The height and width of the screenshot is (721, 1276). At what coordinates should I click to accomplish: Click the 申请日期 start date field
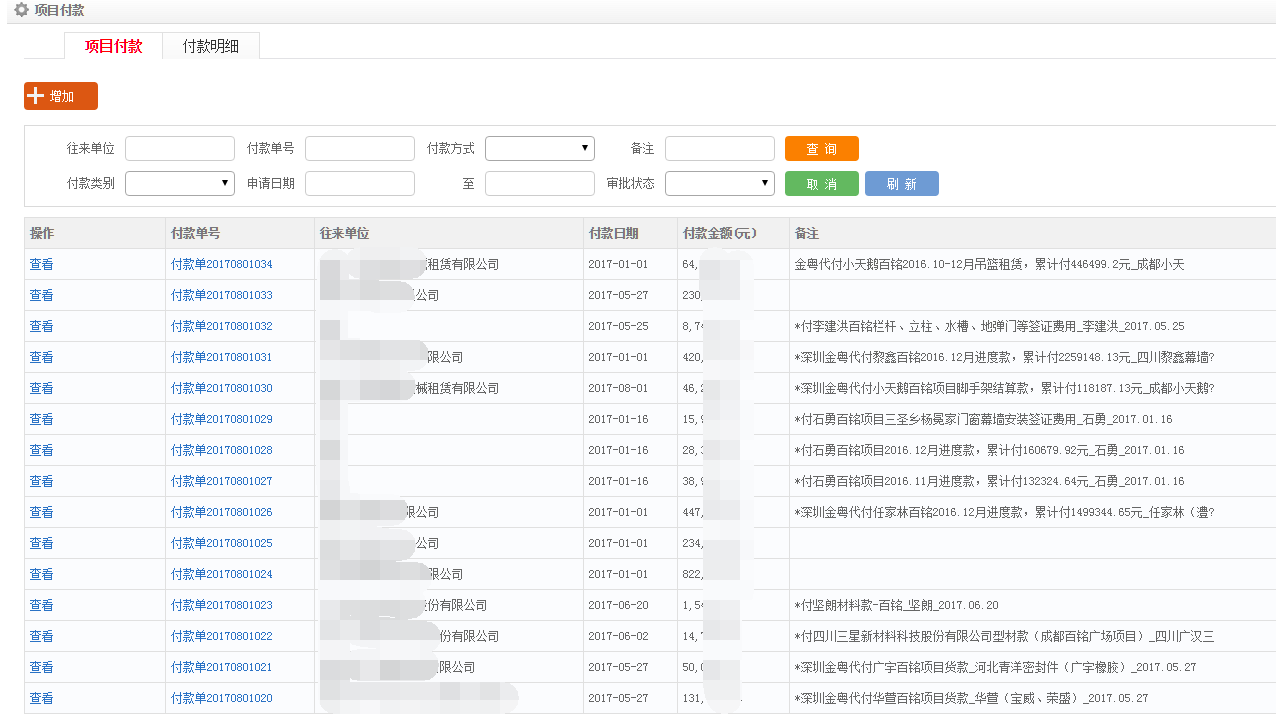pyautogui.click(x=359, y=184)
